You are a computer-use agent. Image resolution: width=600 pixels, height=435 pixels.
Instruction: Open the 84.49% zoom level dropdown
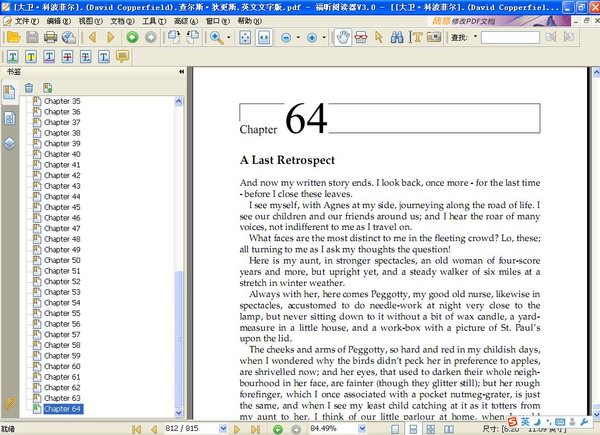pos(362,428)
